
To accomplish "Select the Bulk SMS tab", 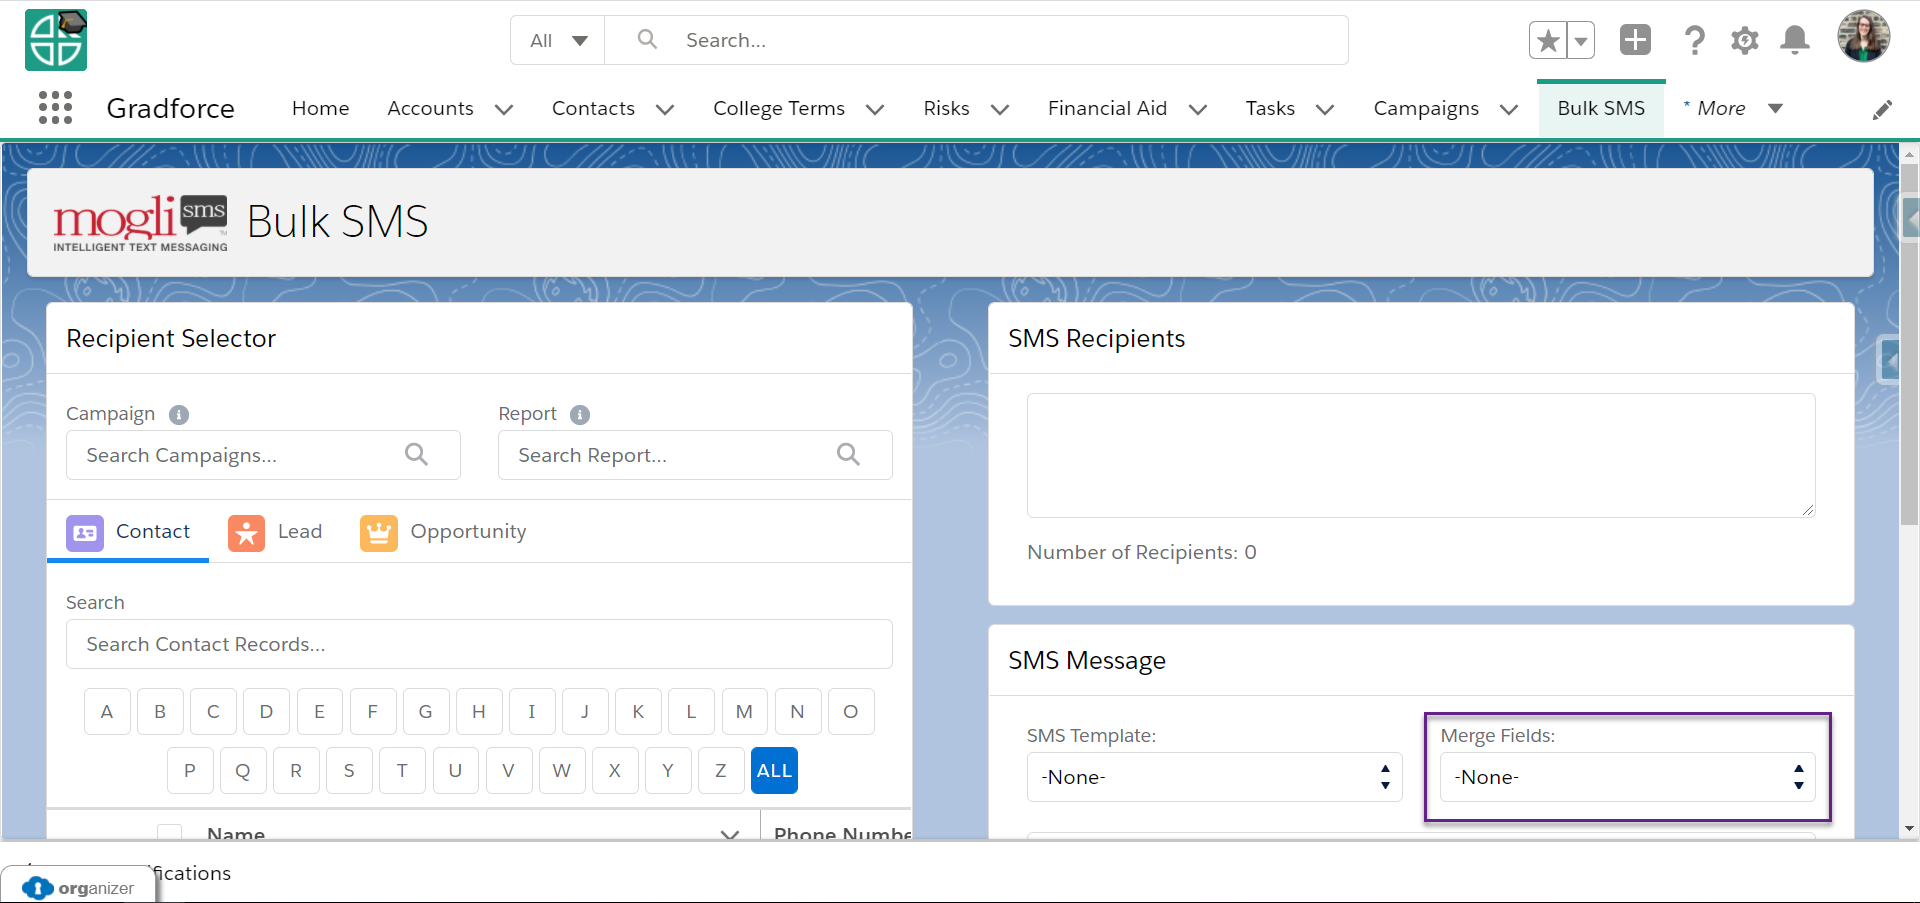I will coord(1601,108).
